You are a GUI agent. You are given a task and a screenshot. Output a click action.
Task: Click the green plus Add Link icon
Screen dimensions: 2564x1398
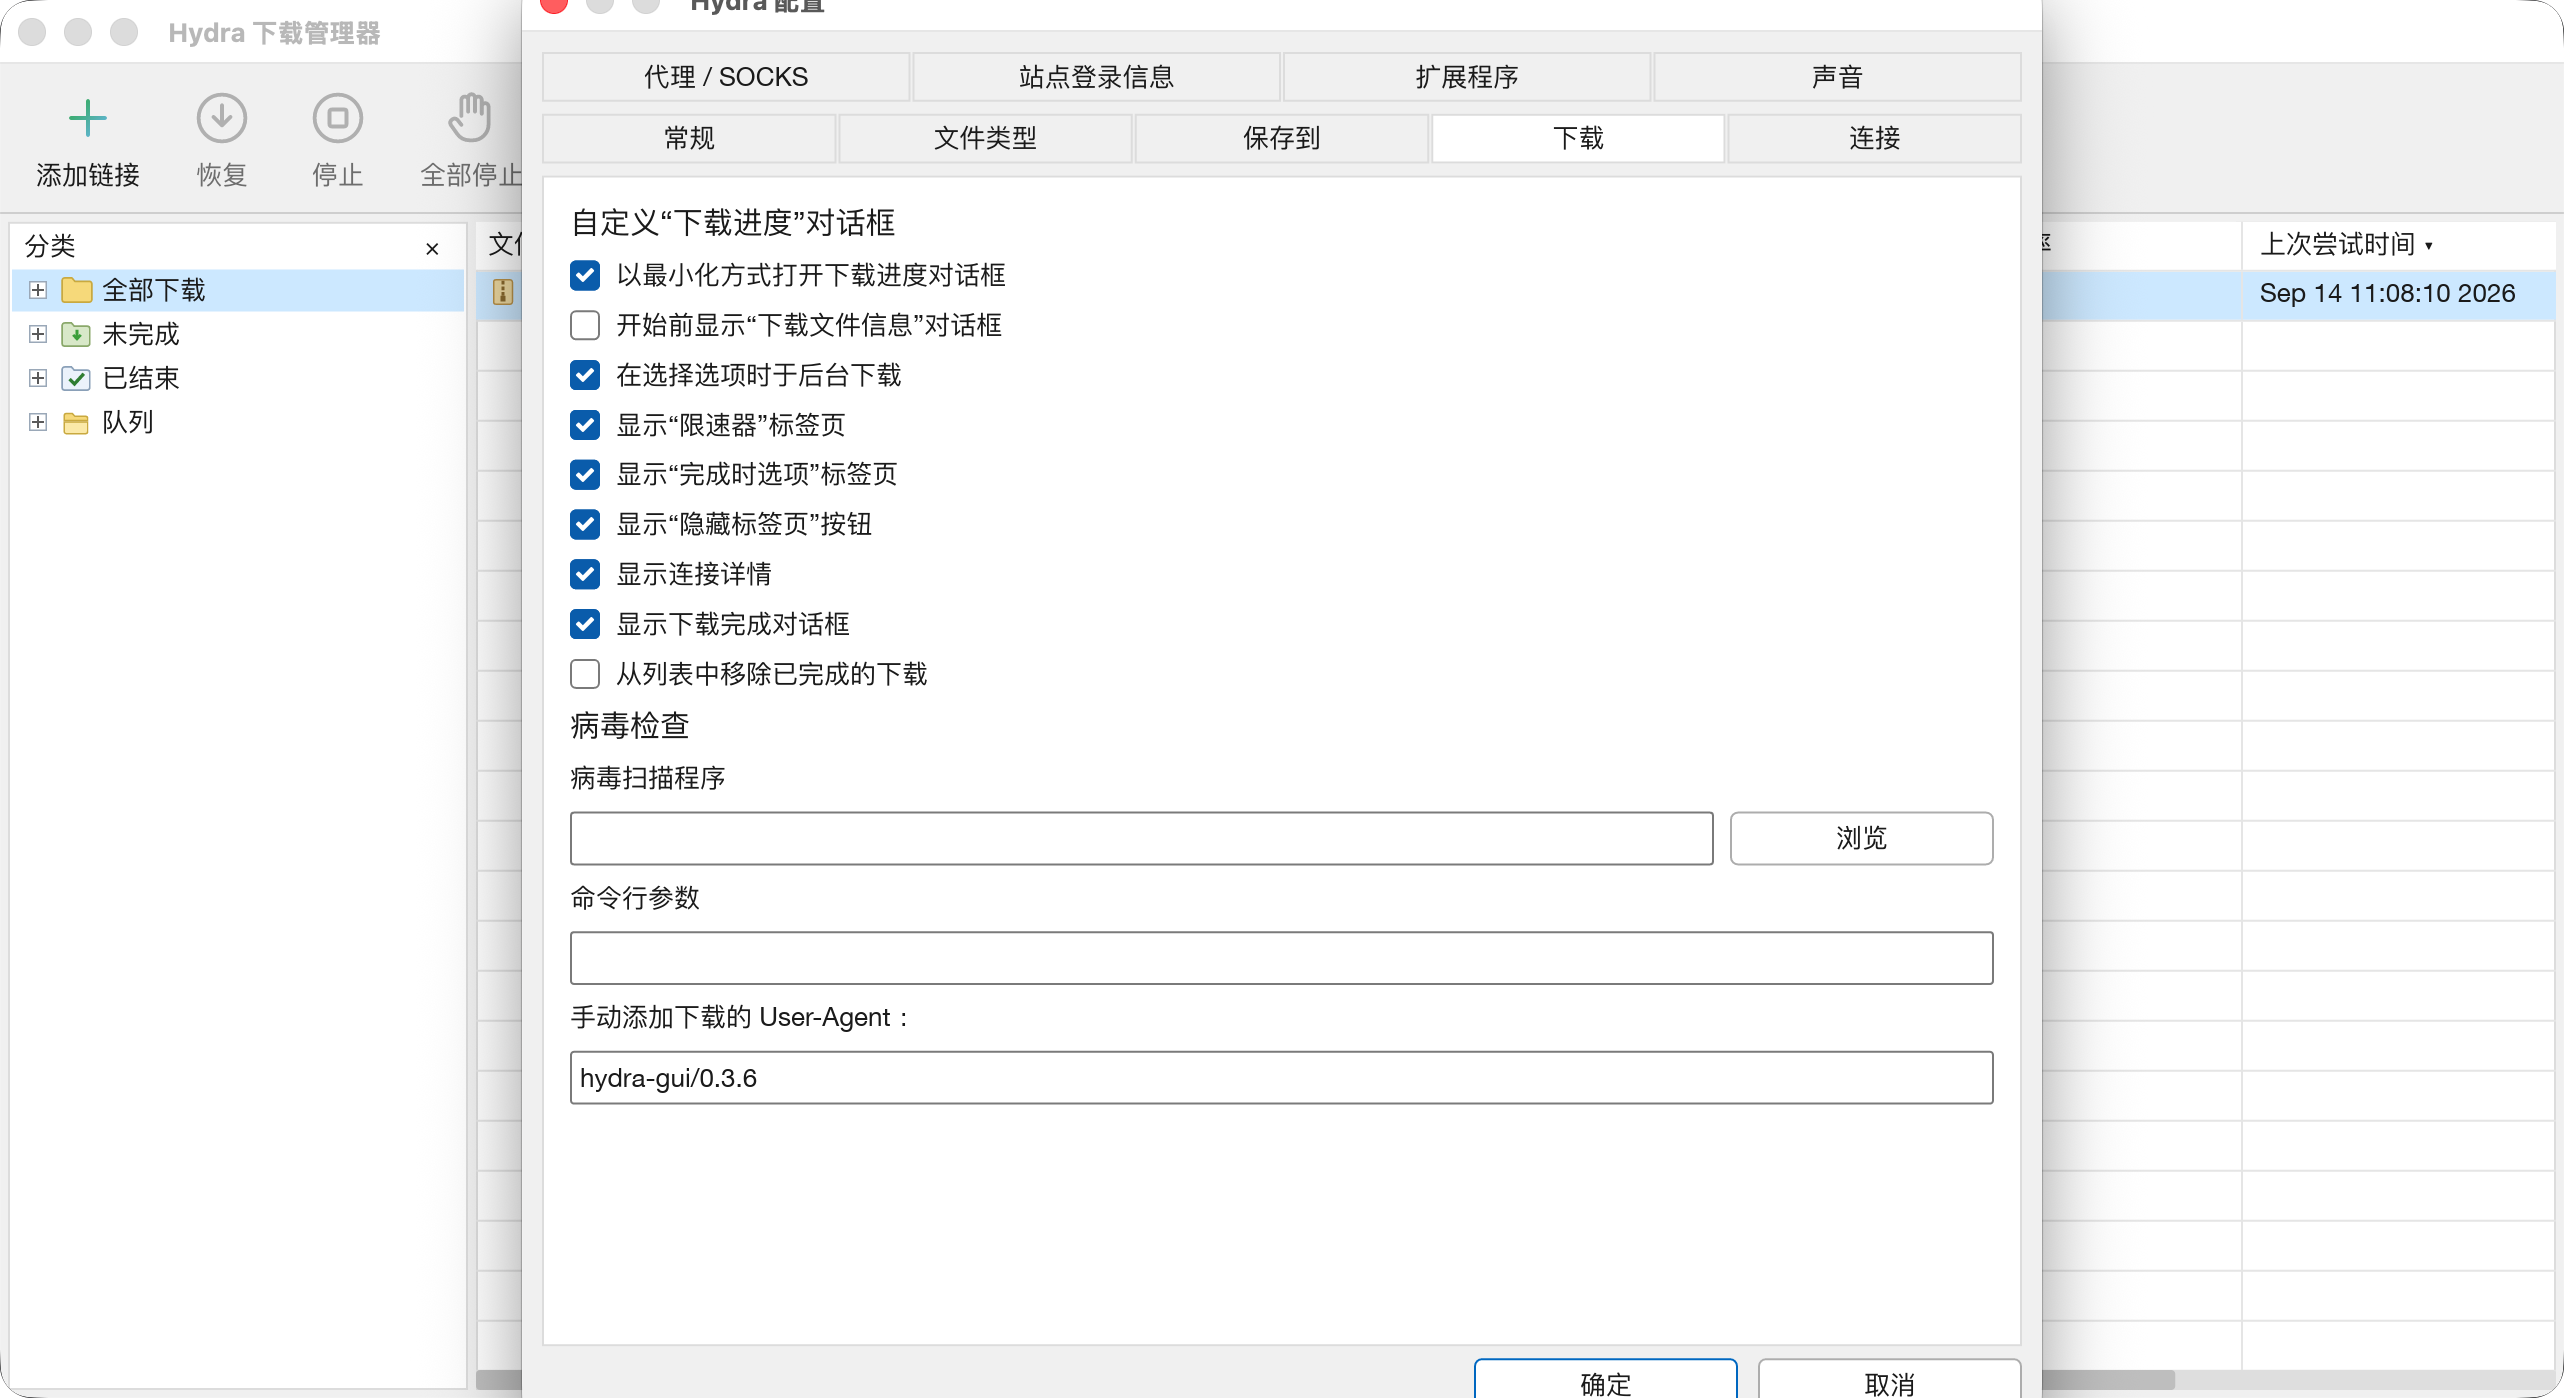coord(87,118)
